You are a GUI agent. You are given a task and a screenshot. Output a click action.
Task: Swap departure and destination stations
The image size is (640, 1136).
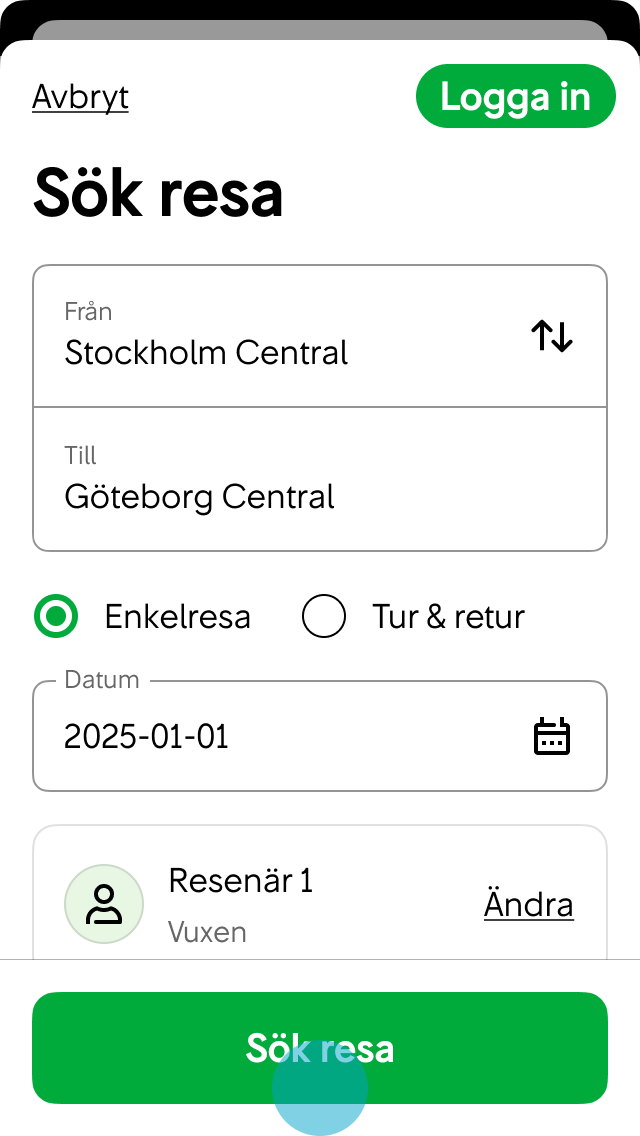click(x=551, y=336)
